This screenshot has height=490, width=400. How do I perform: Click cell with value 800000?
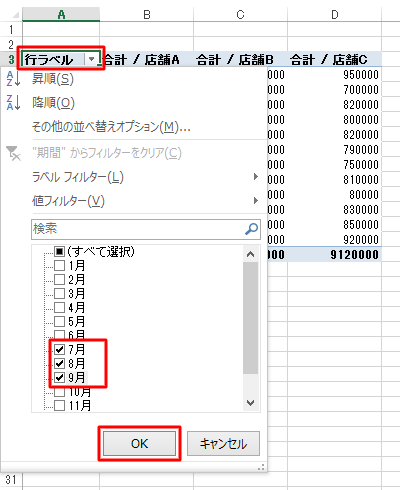pyautogui.click(x=335, y=120)
